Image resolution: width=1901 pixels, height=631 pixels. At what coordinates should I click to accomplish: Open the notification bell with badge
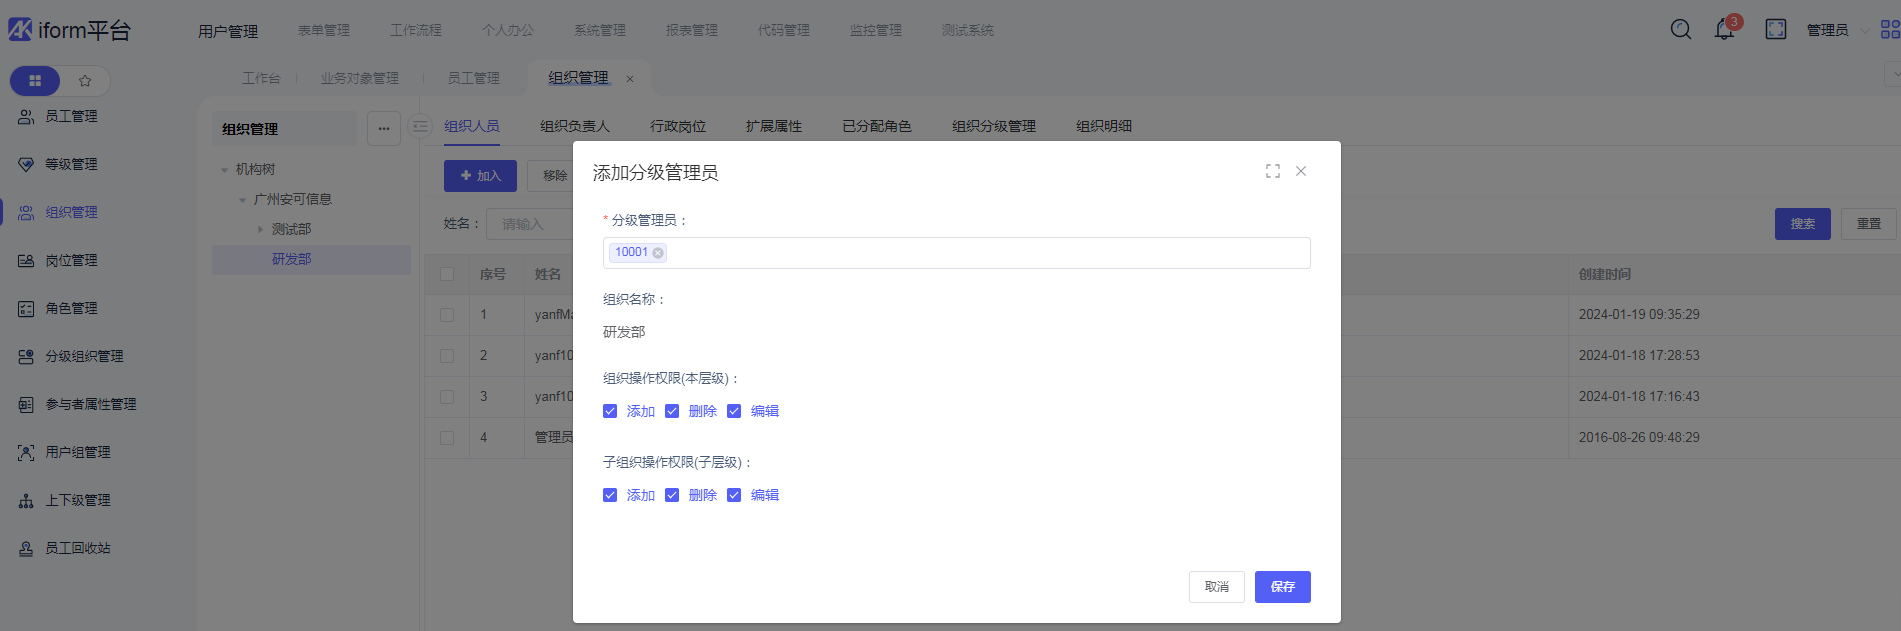pos(1725,30)
